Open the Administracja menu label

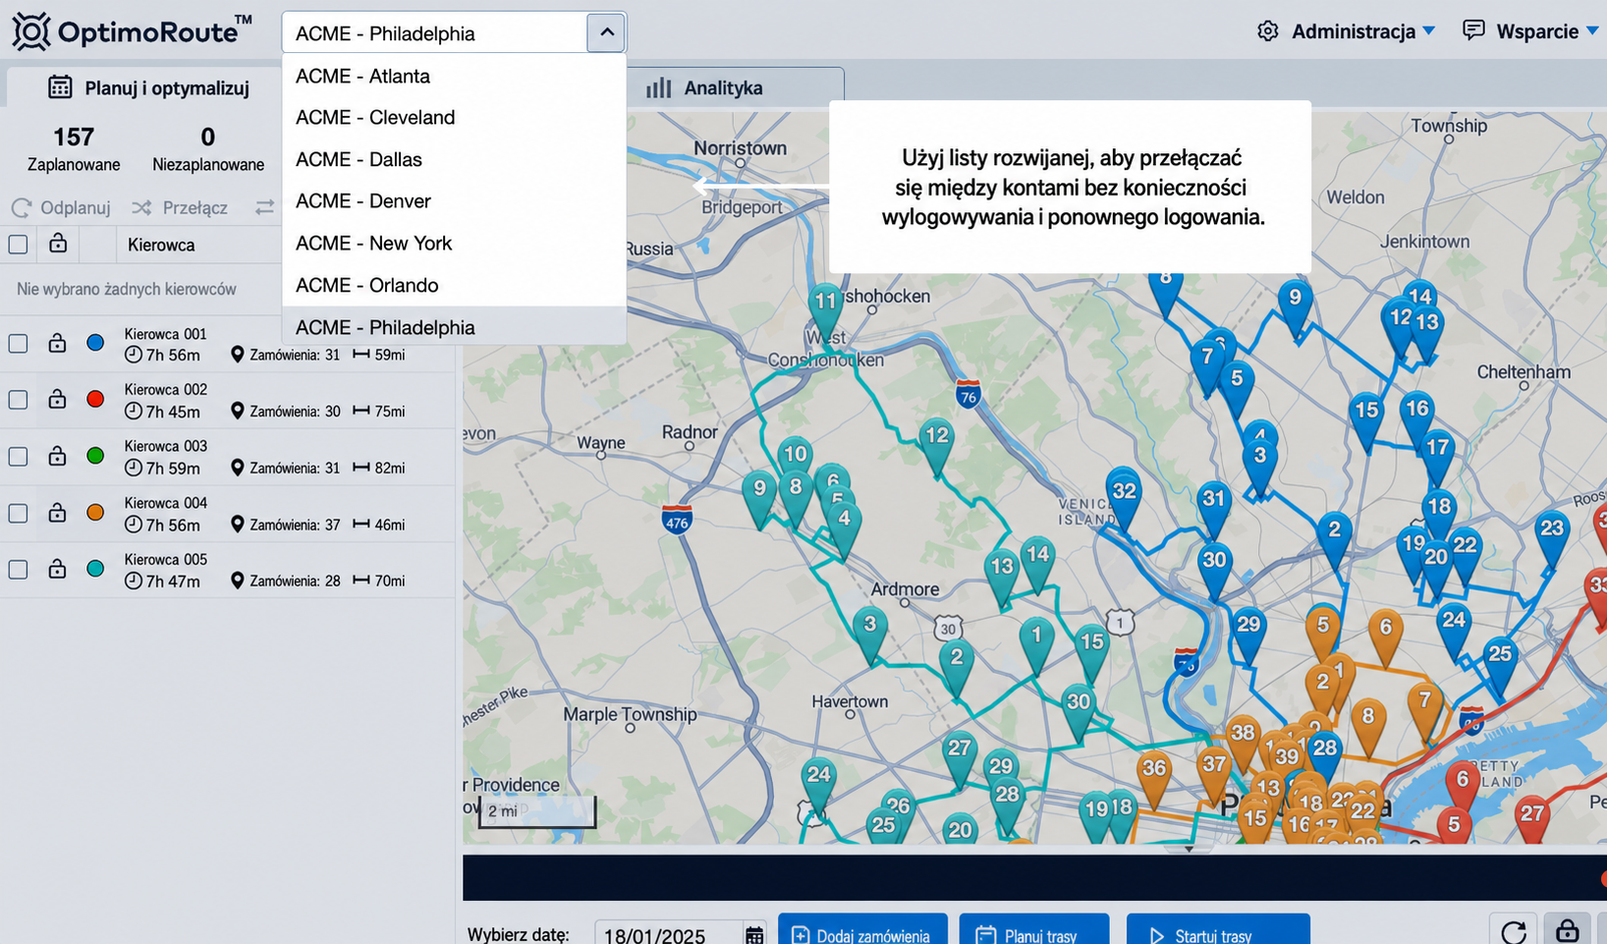pos(1353,31)
